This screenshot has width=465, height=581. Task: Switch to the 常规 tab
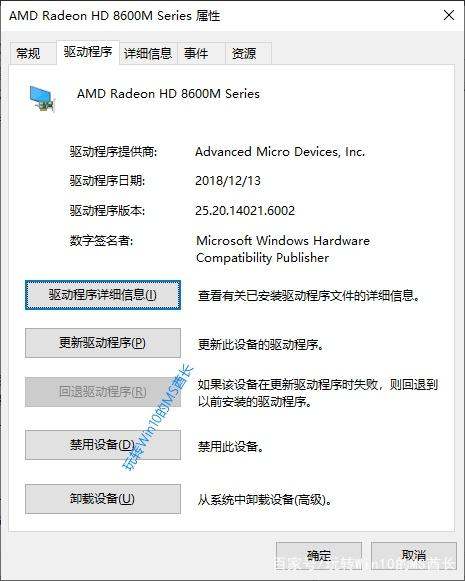[x=29, y=53]
